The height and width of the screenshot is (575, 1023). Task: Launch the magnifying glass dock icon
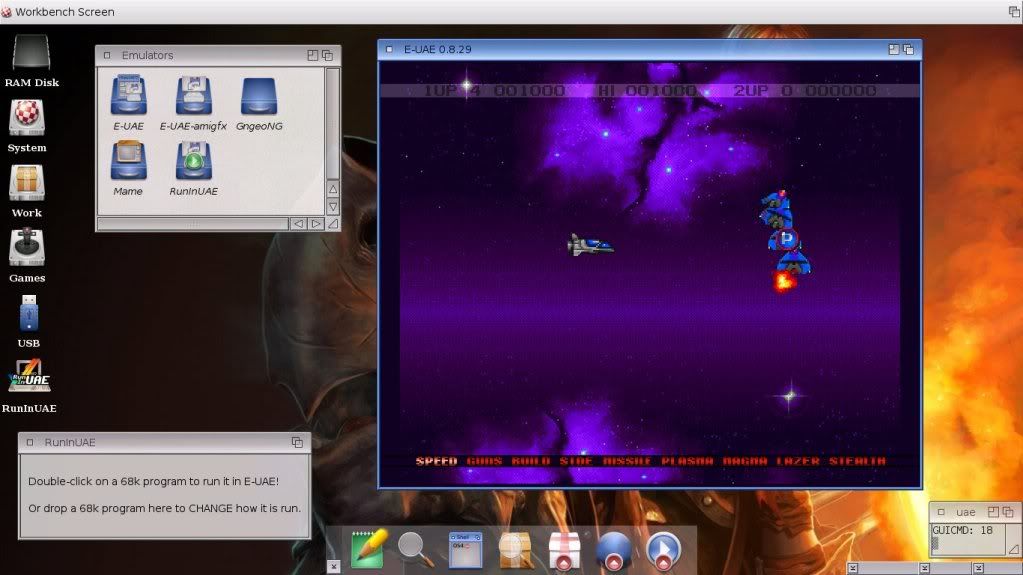click(415, 550)
